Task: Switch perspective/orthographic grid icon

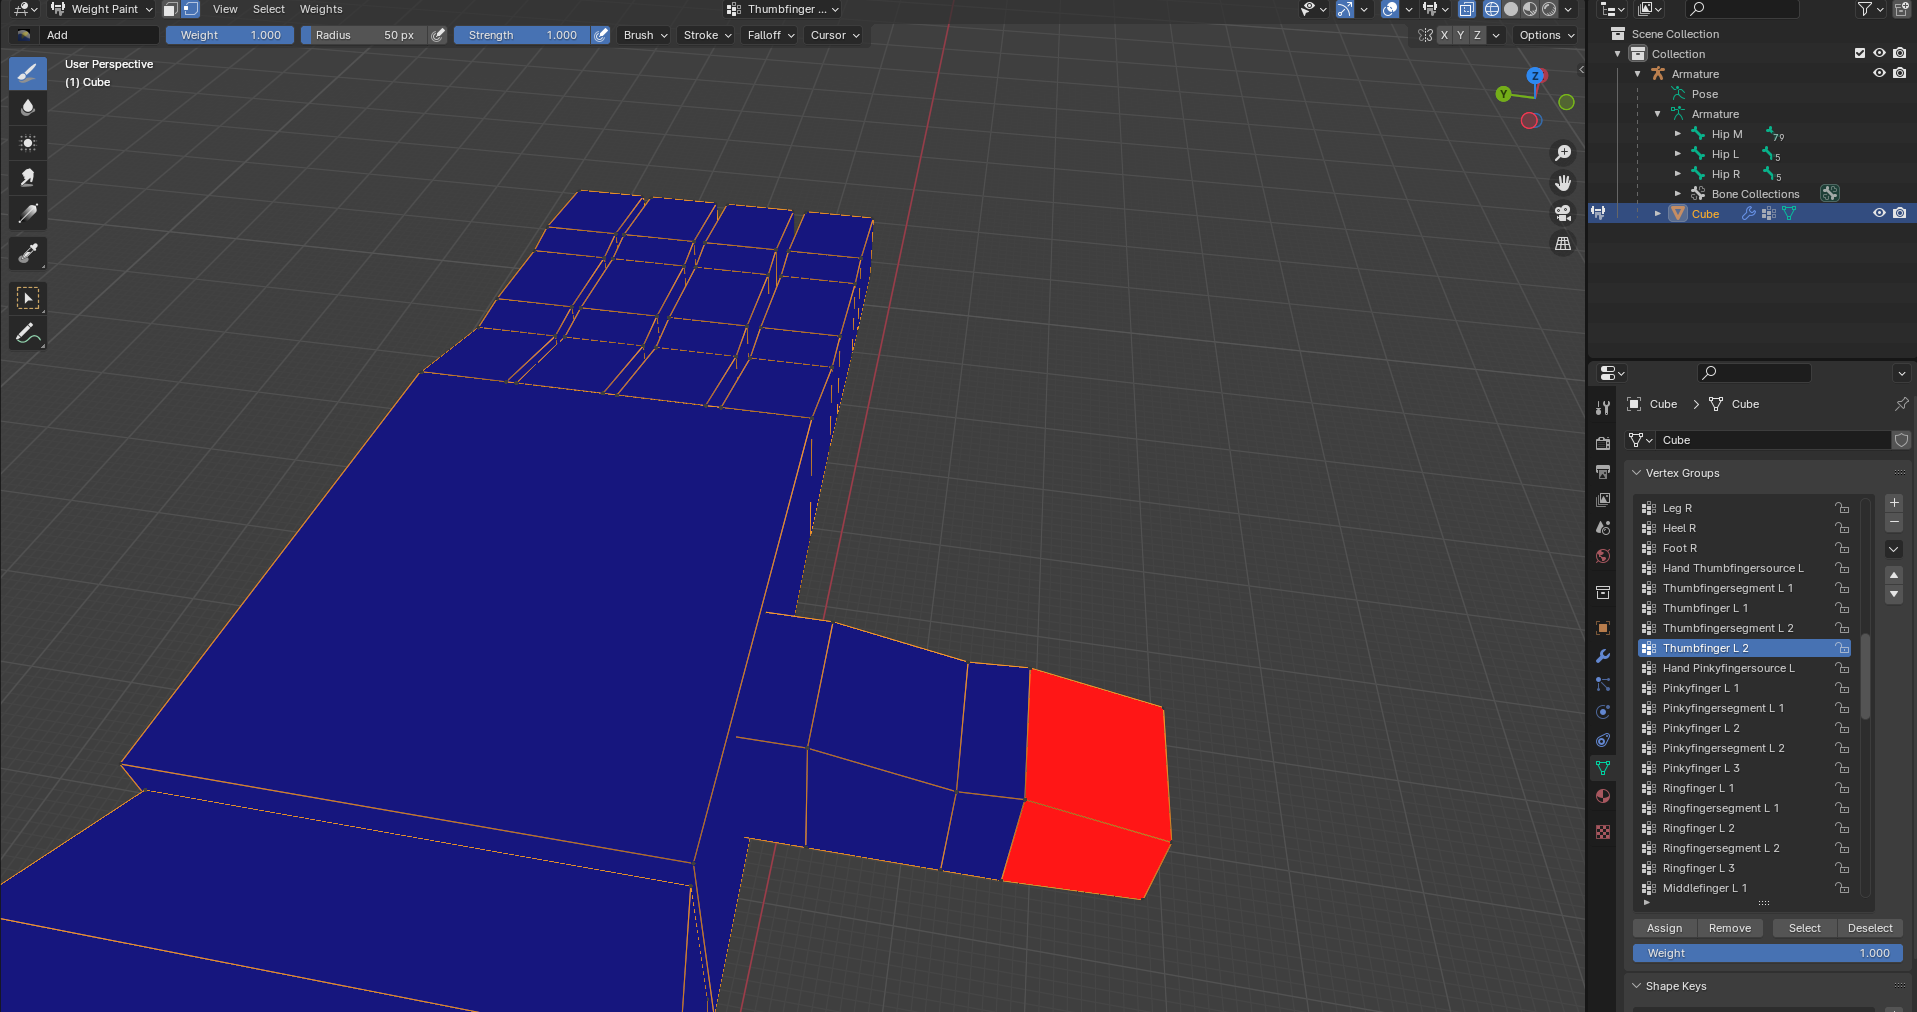Action: click(1563, 243)
